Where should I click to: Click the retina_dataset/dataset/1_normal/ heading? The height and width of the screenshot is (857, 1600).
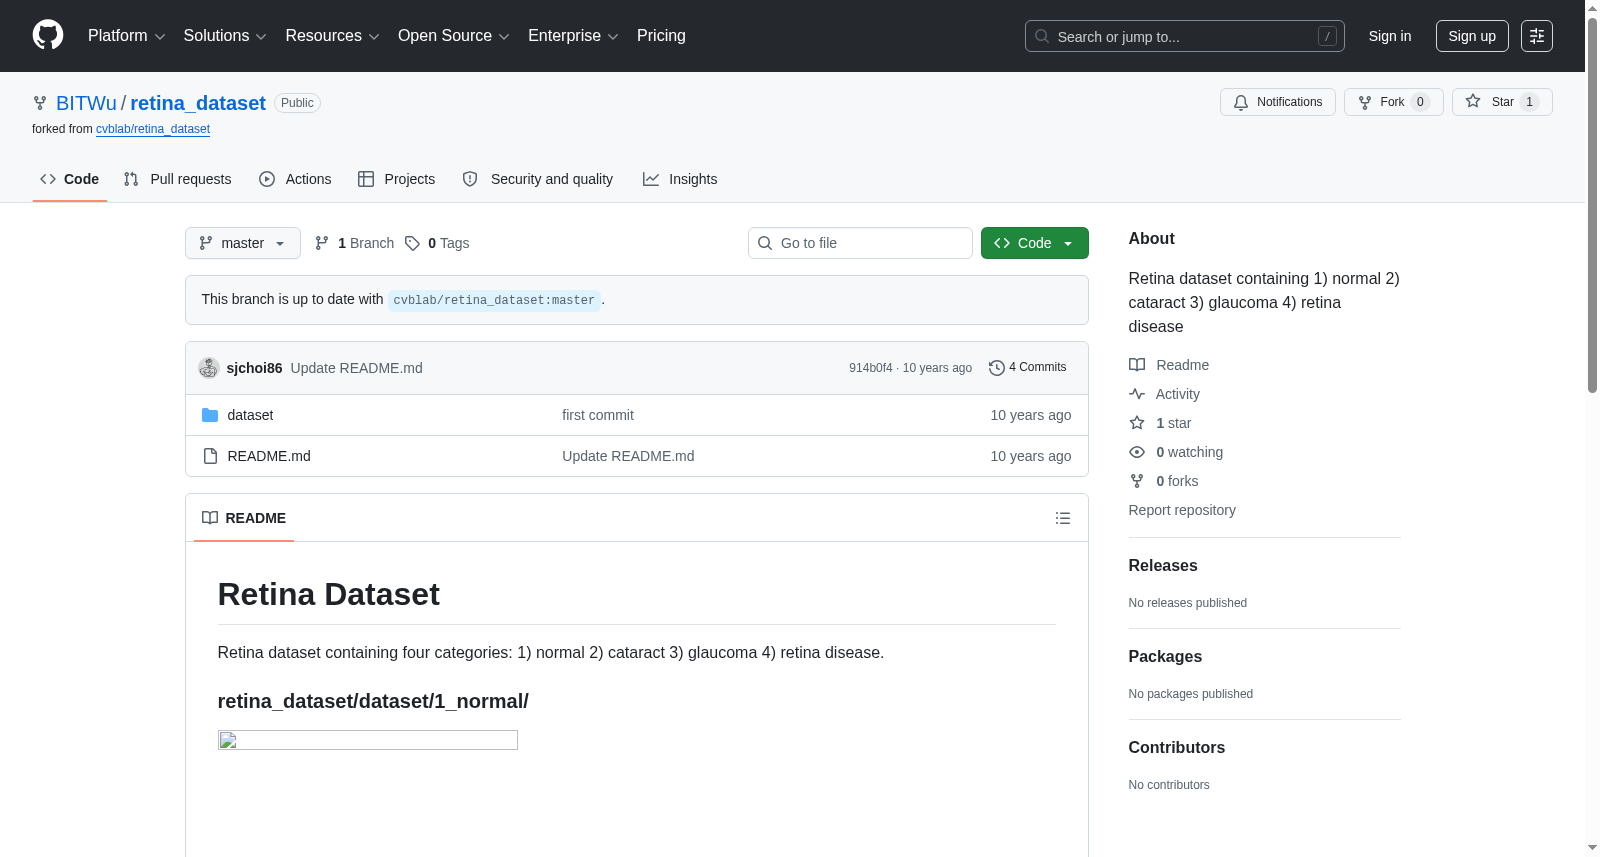373,701
